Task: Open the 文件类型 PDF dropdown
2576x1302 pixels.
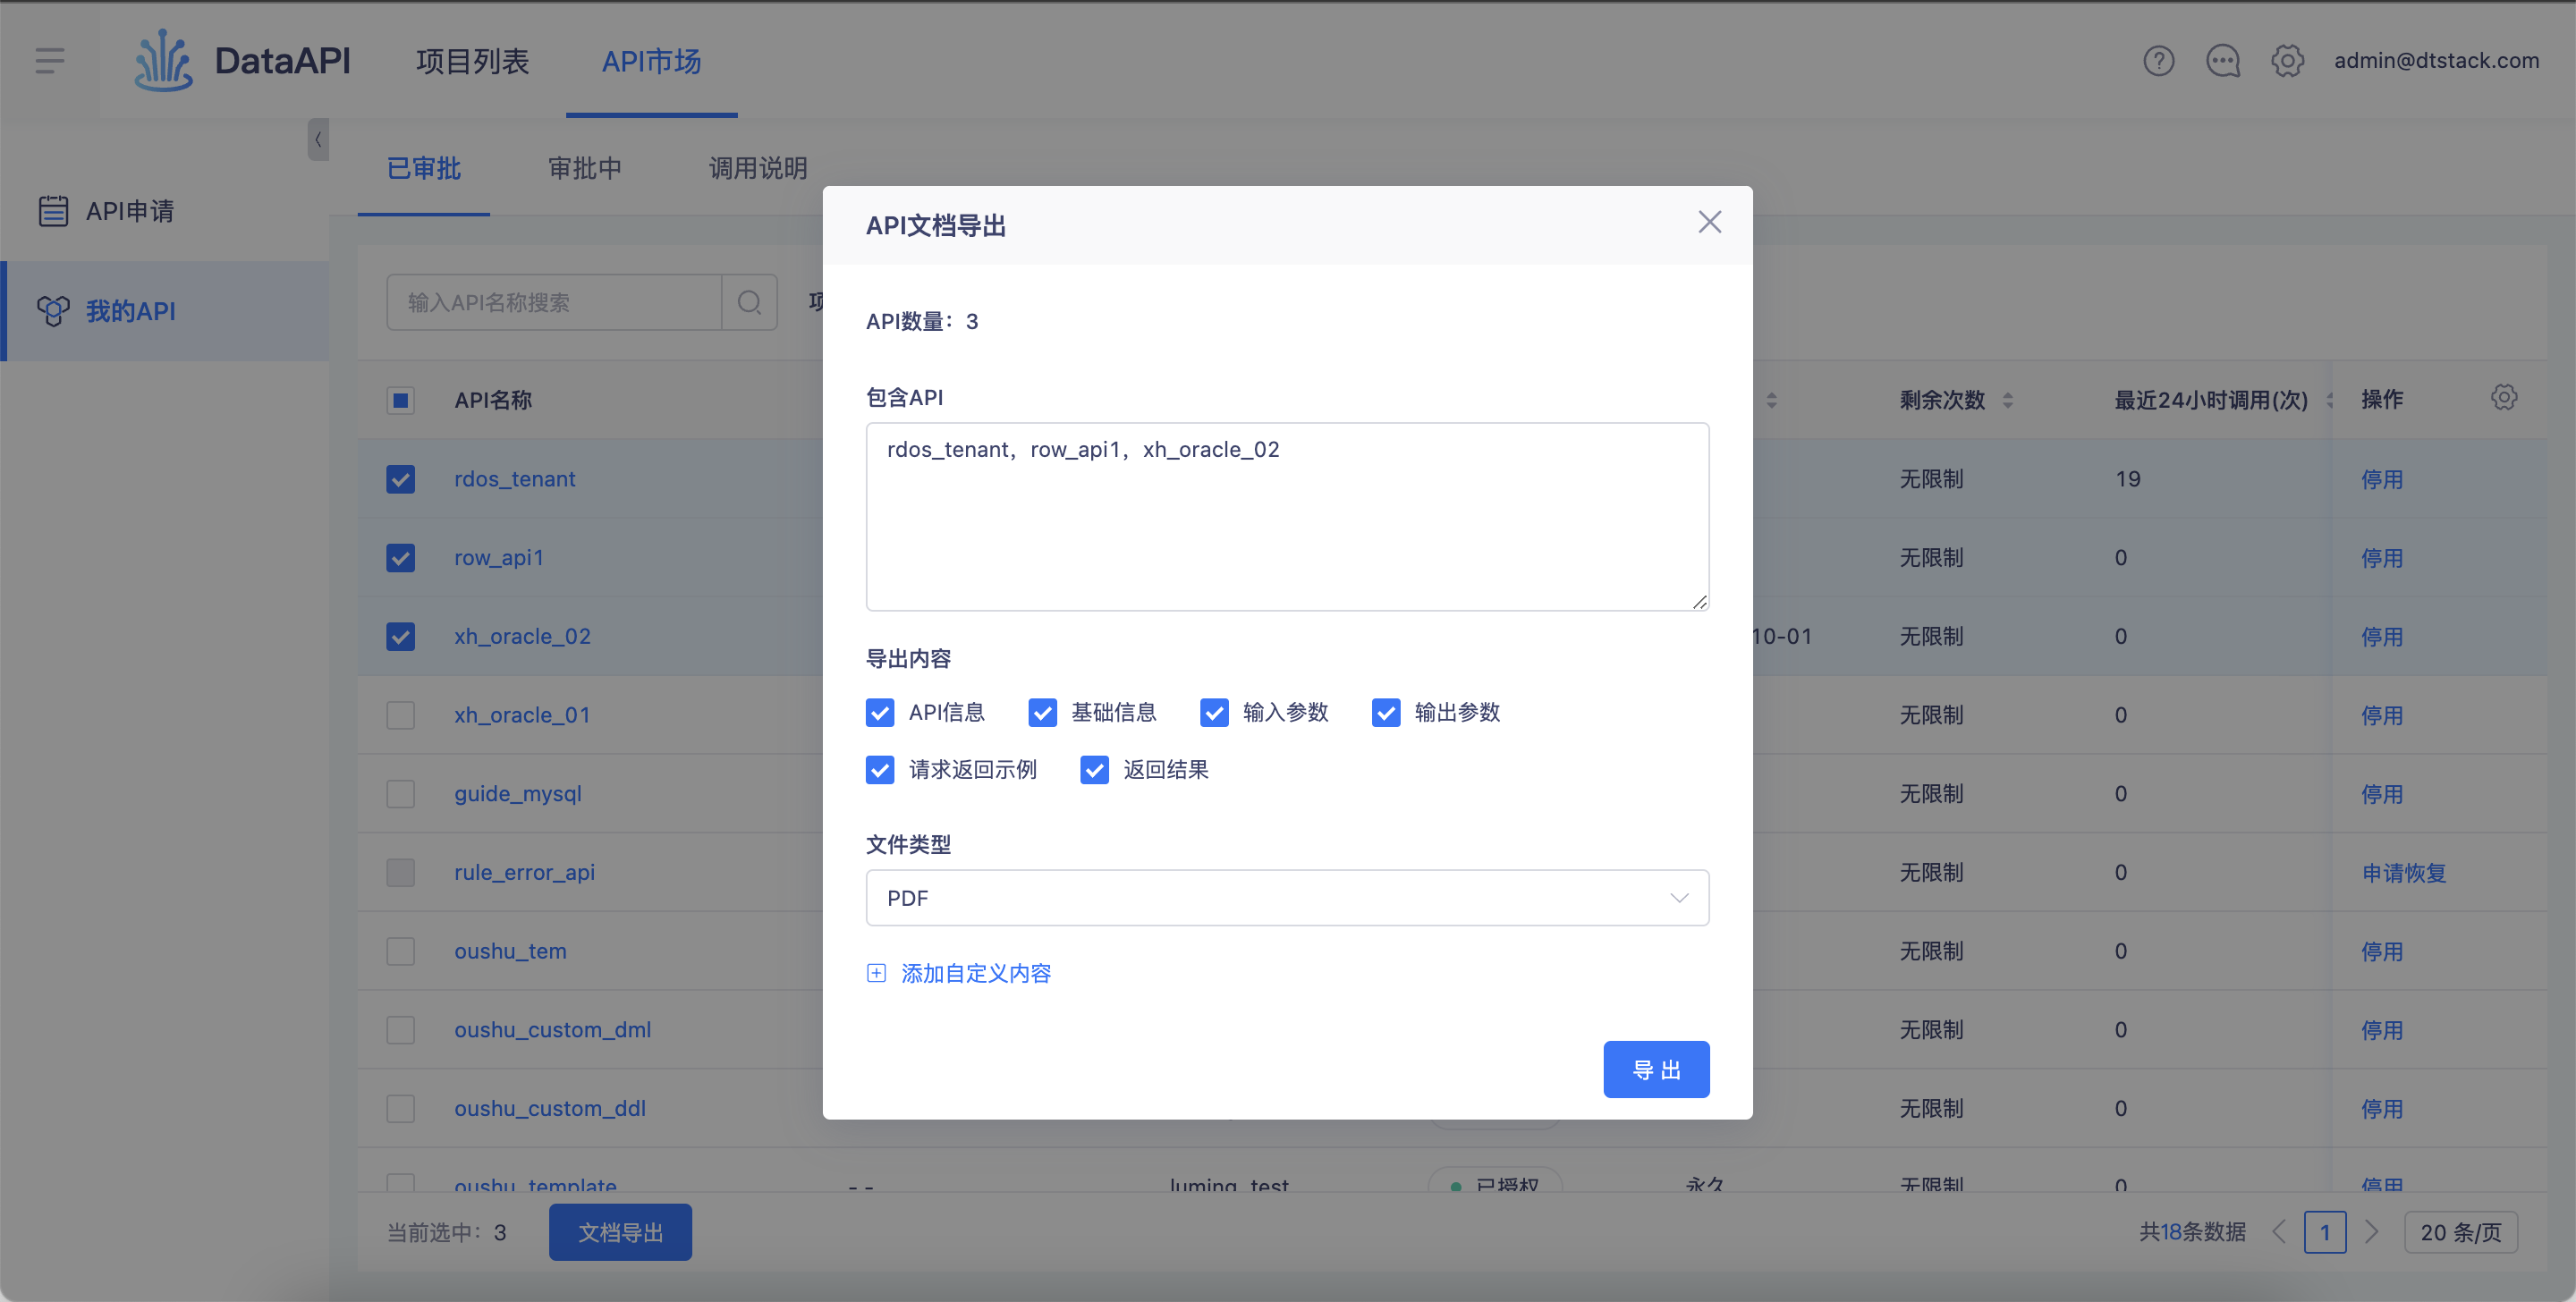Action: pos(1287,898)
